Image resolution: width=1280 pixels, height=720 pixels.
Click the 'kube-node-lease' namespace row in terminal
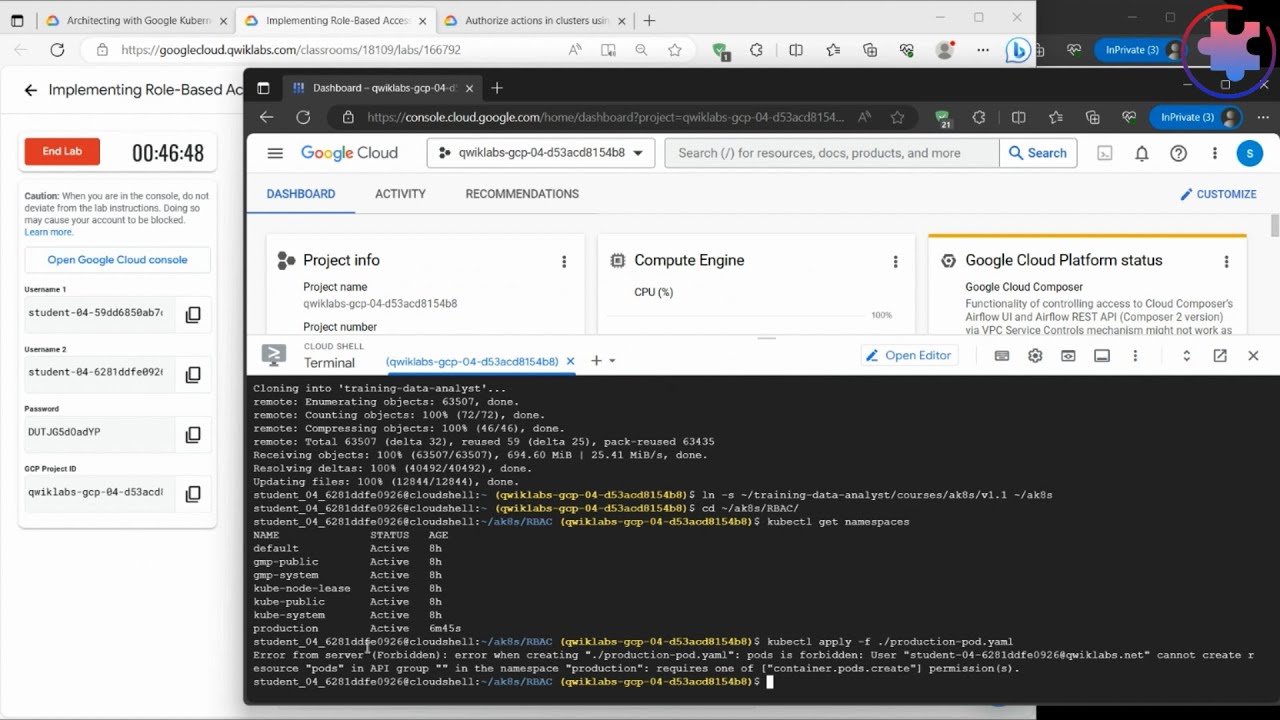(347, 588)
